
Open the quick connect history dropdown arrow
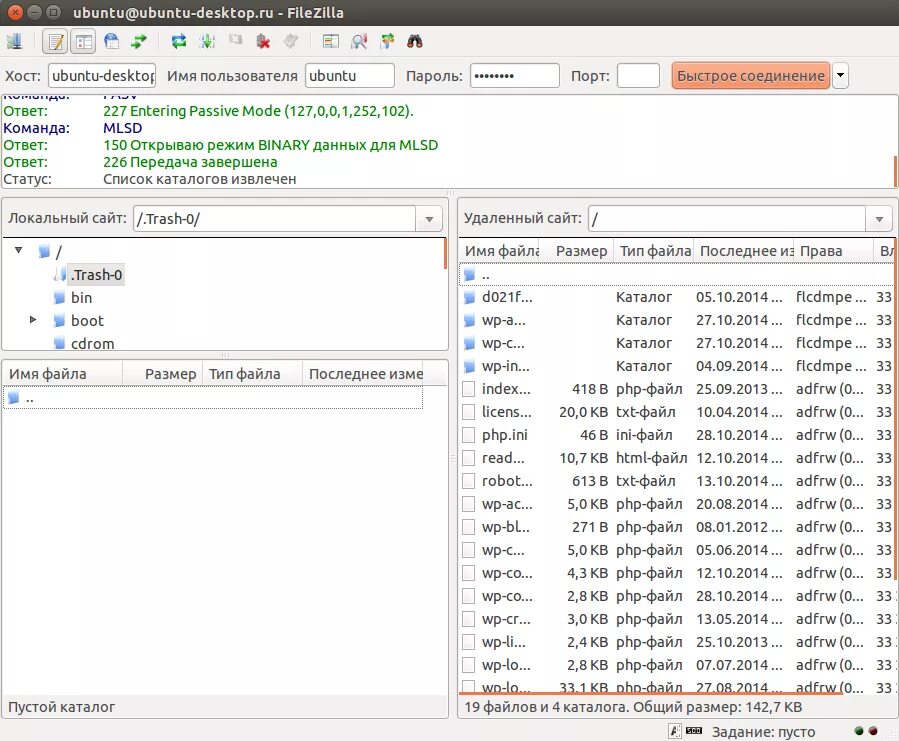(x=840, y=76)
